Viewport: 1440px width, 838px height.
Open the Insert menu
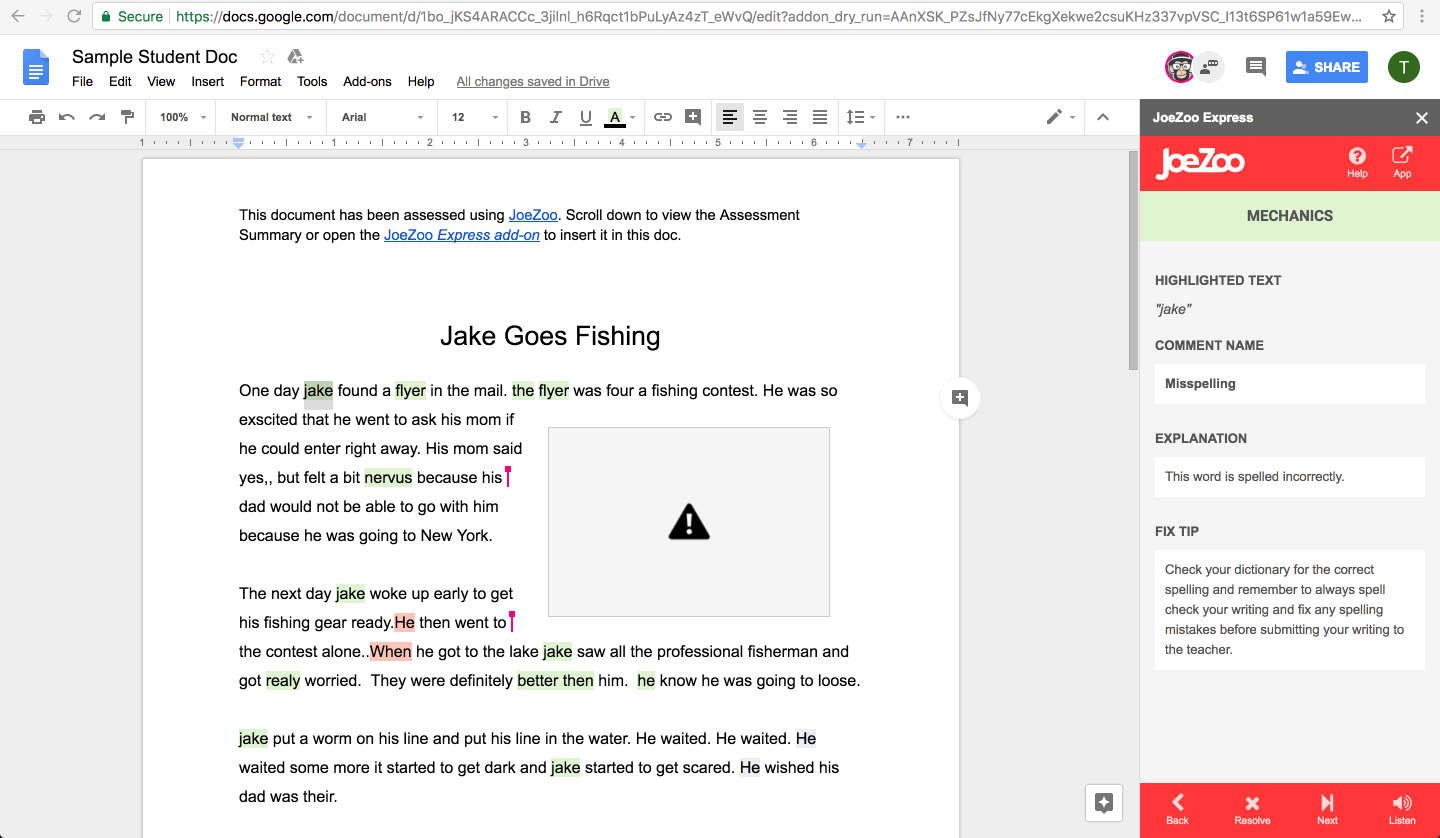point(208,82)
